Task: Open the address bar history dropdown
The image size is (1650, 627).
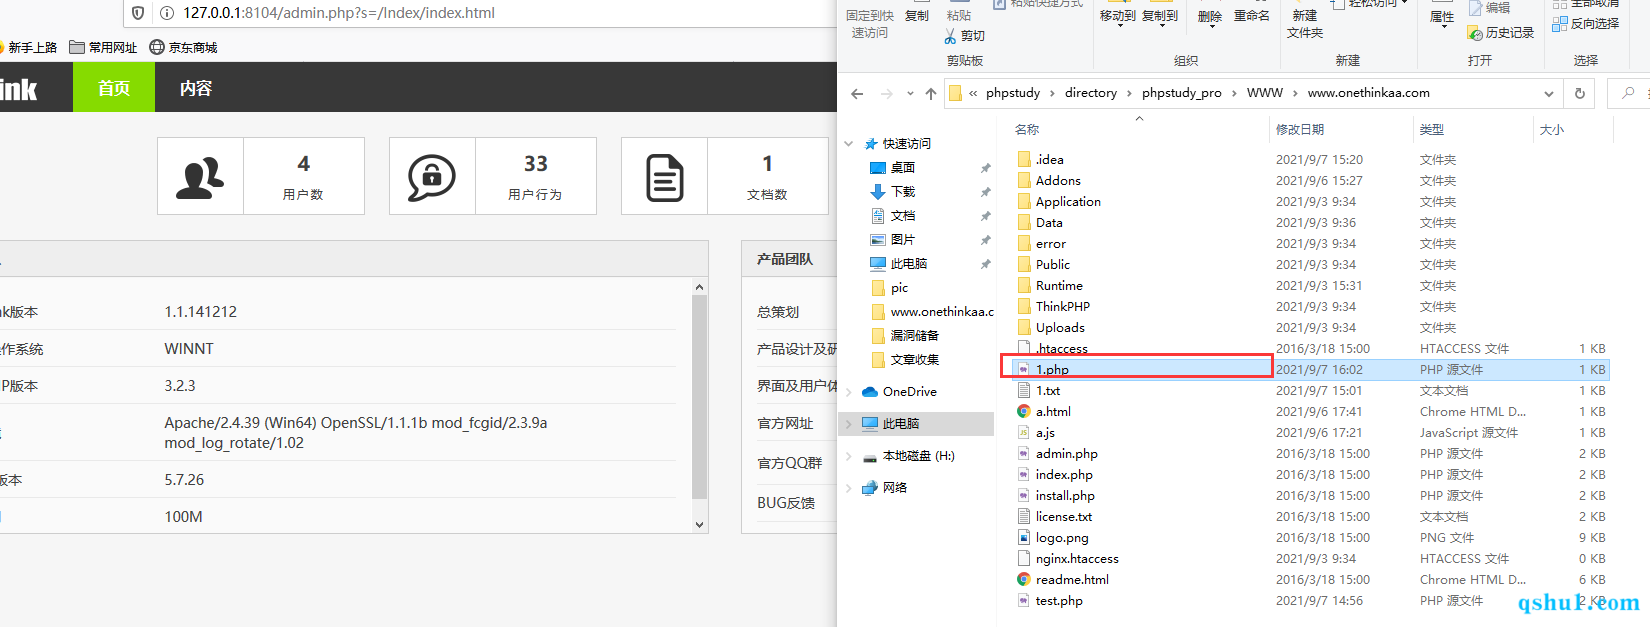Action: coord(1549,93)
